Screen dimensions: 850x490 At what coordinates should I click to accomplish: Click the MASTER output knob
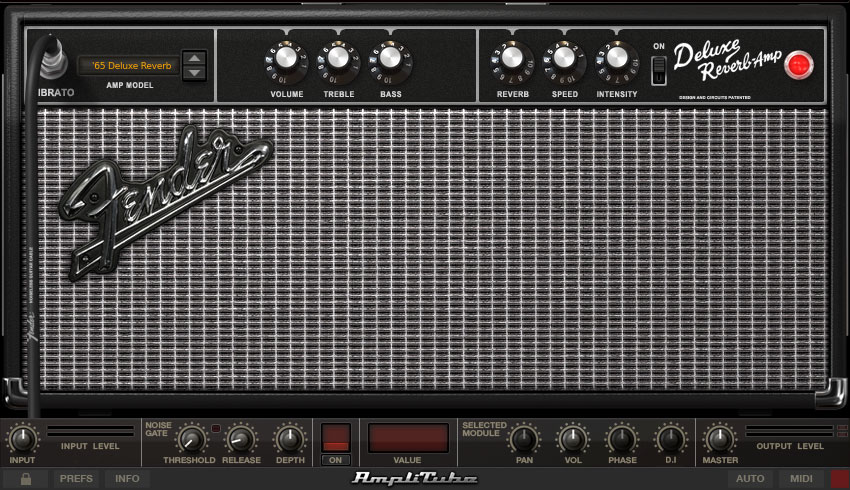tap(720, 440)
